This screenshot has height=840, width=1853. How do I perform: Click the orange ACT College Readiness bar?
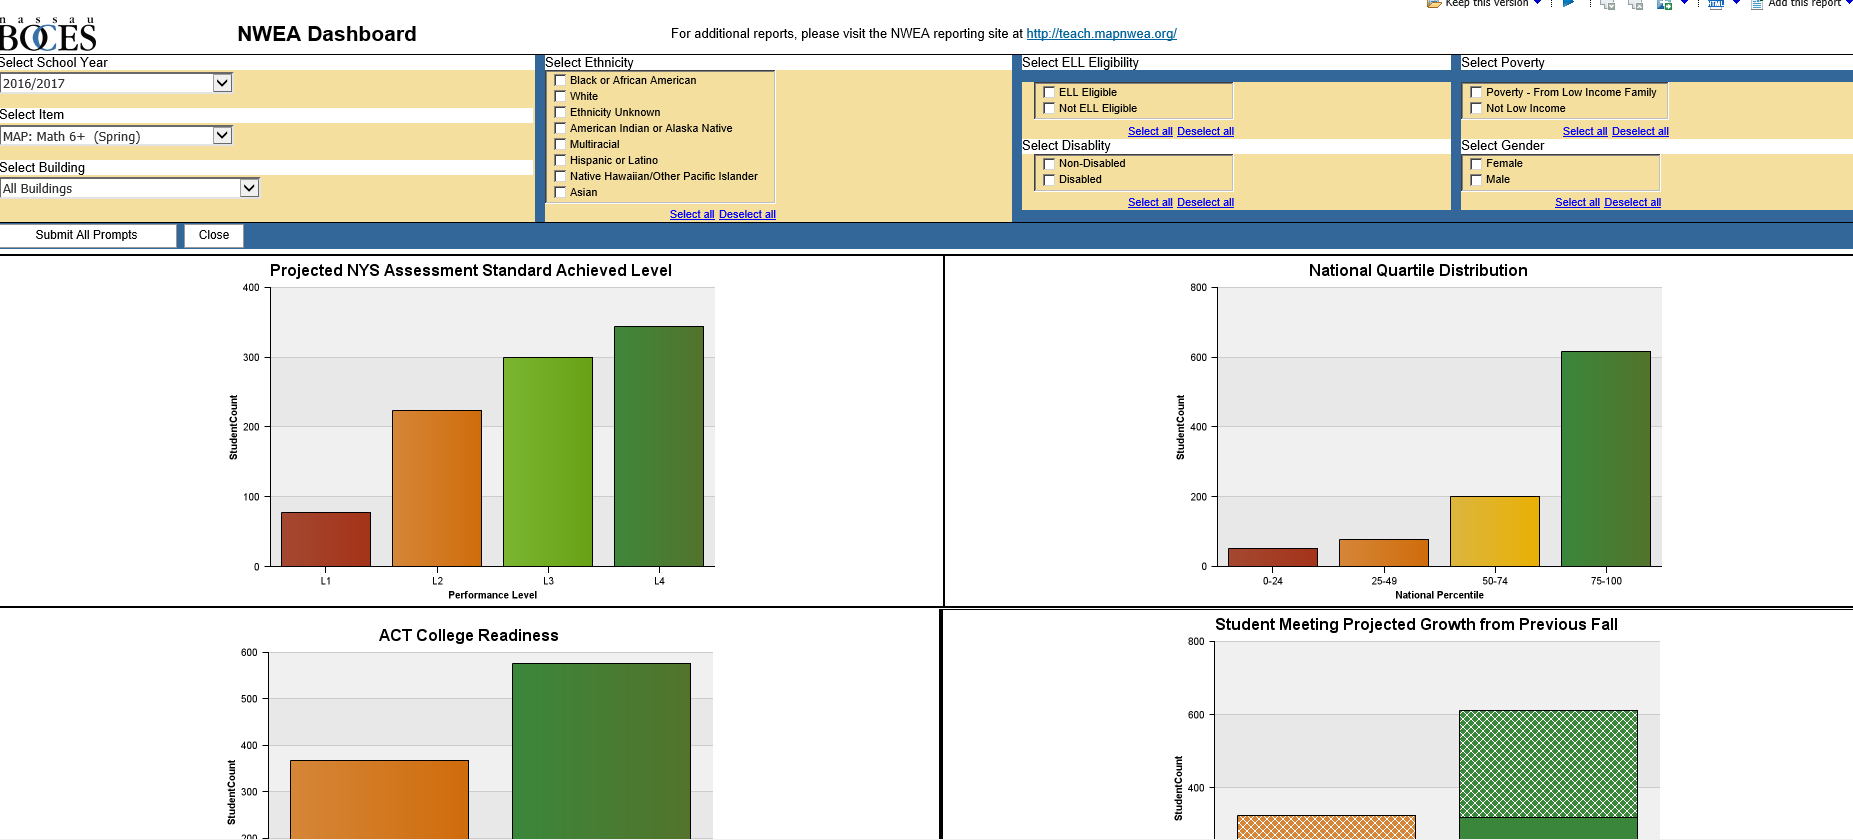pos(379,799)
